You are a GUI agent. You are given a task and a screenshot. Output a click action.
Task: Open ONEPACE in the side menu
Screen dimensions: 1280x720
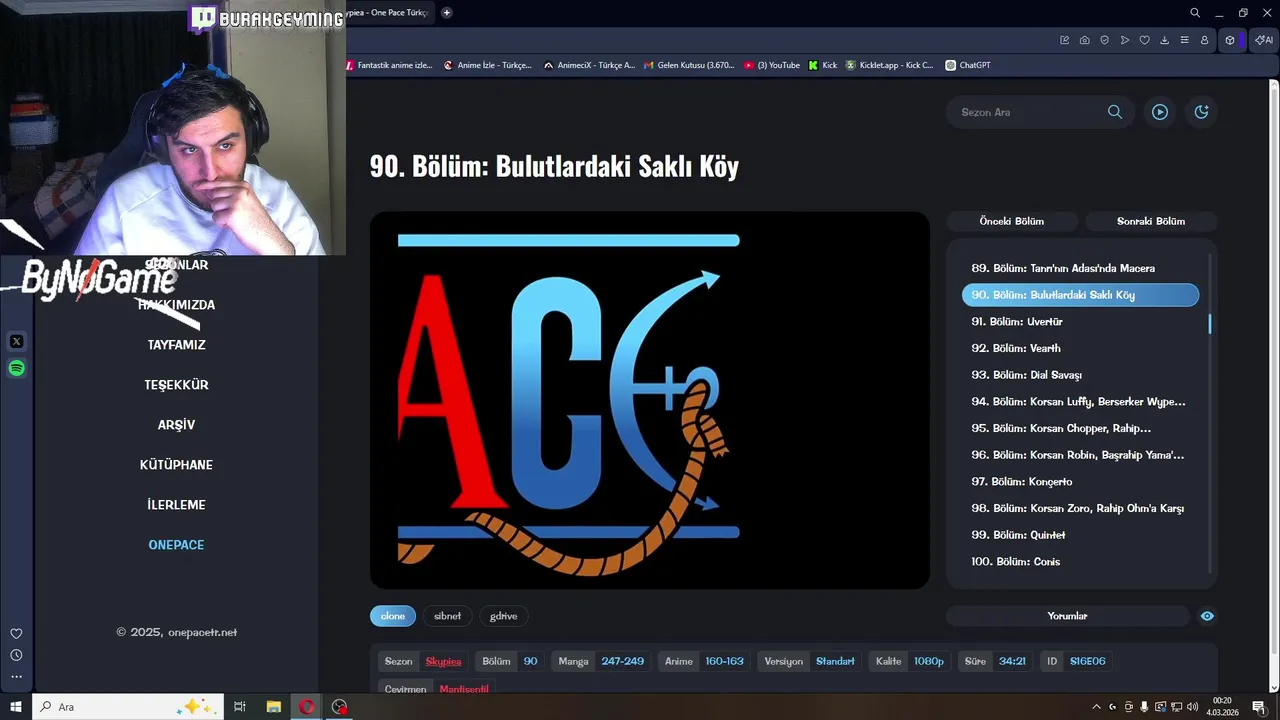pos(176,545)
